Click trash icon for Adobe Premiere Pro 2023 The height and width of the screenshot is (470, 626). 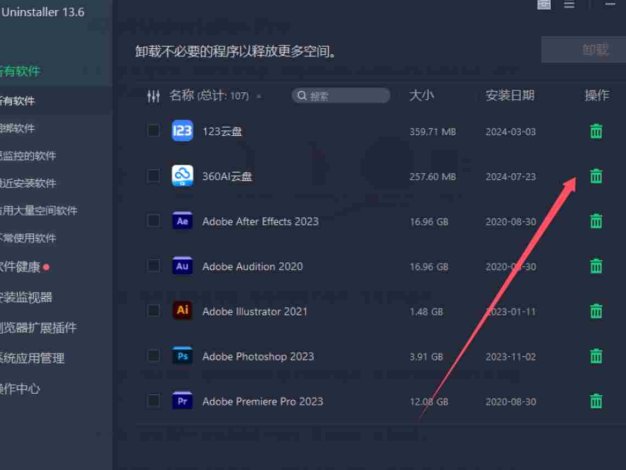(596, 401)
